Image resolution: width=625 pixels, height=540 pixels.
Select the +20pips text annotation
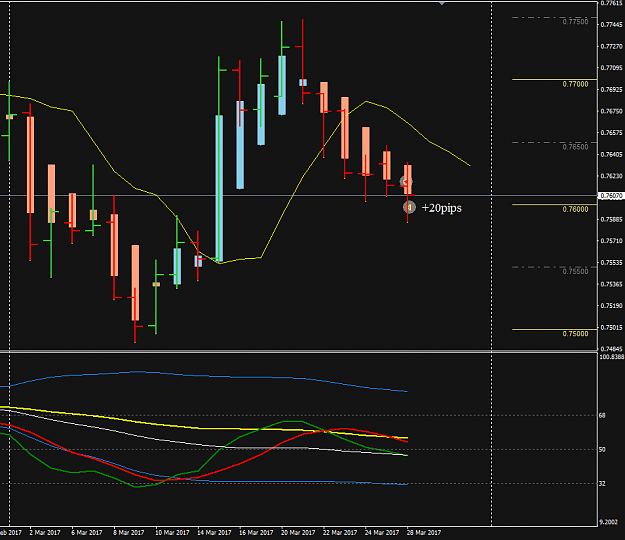[x=442, y=208]
